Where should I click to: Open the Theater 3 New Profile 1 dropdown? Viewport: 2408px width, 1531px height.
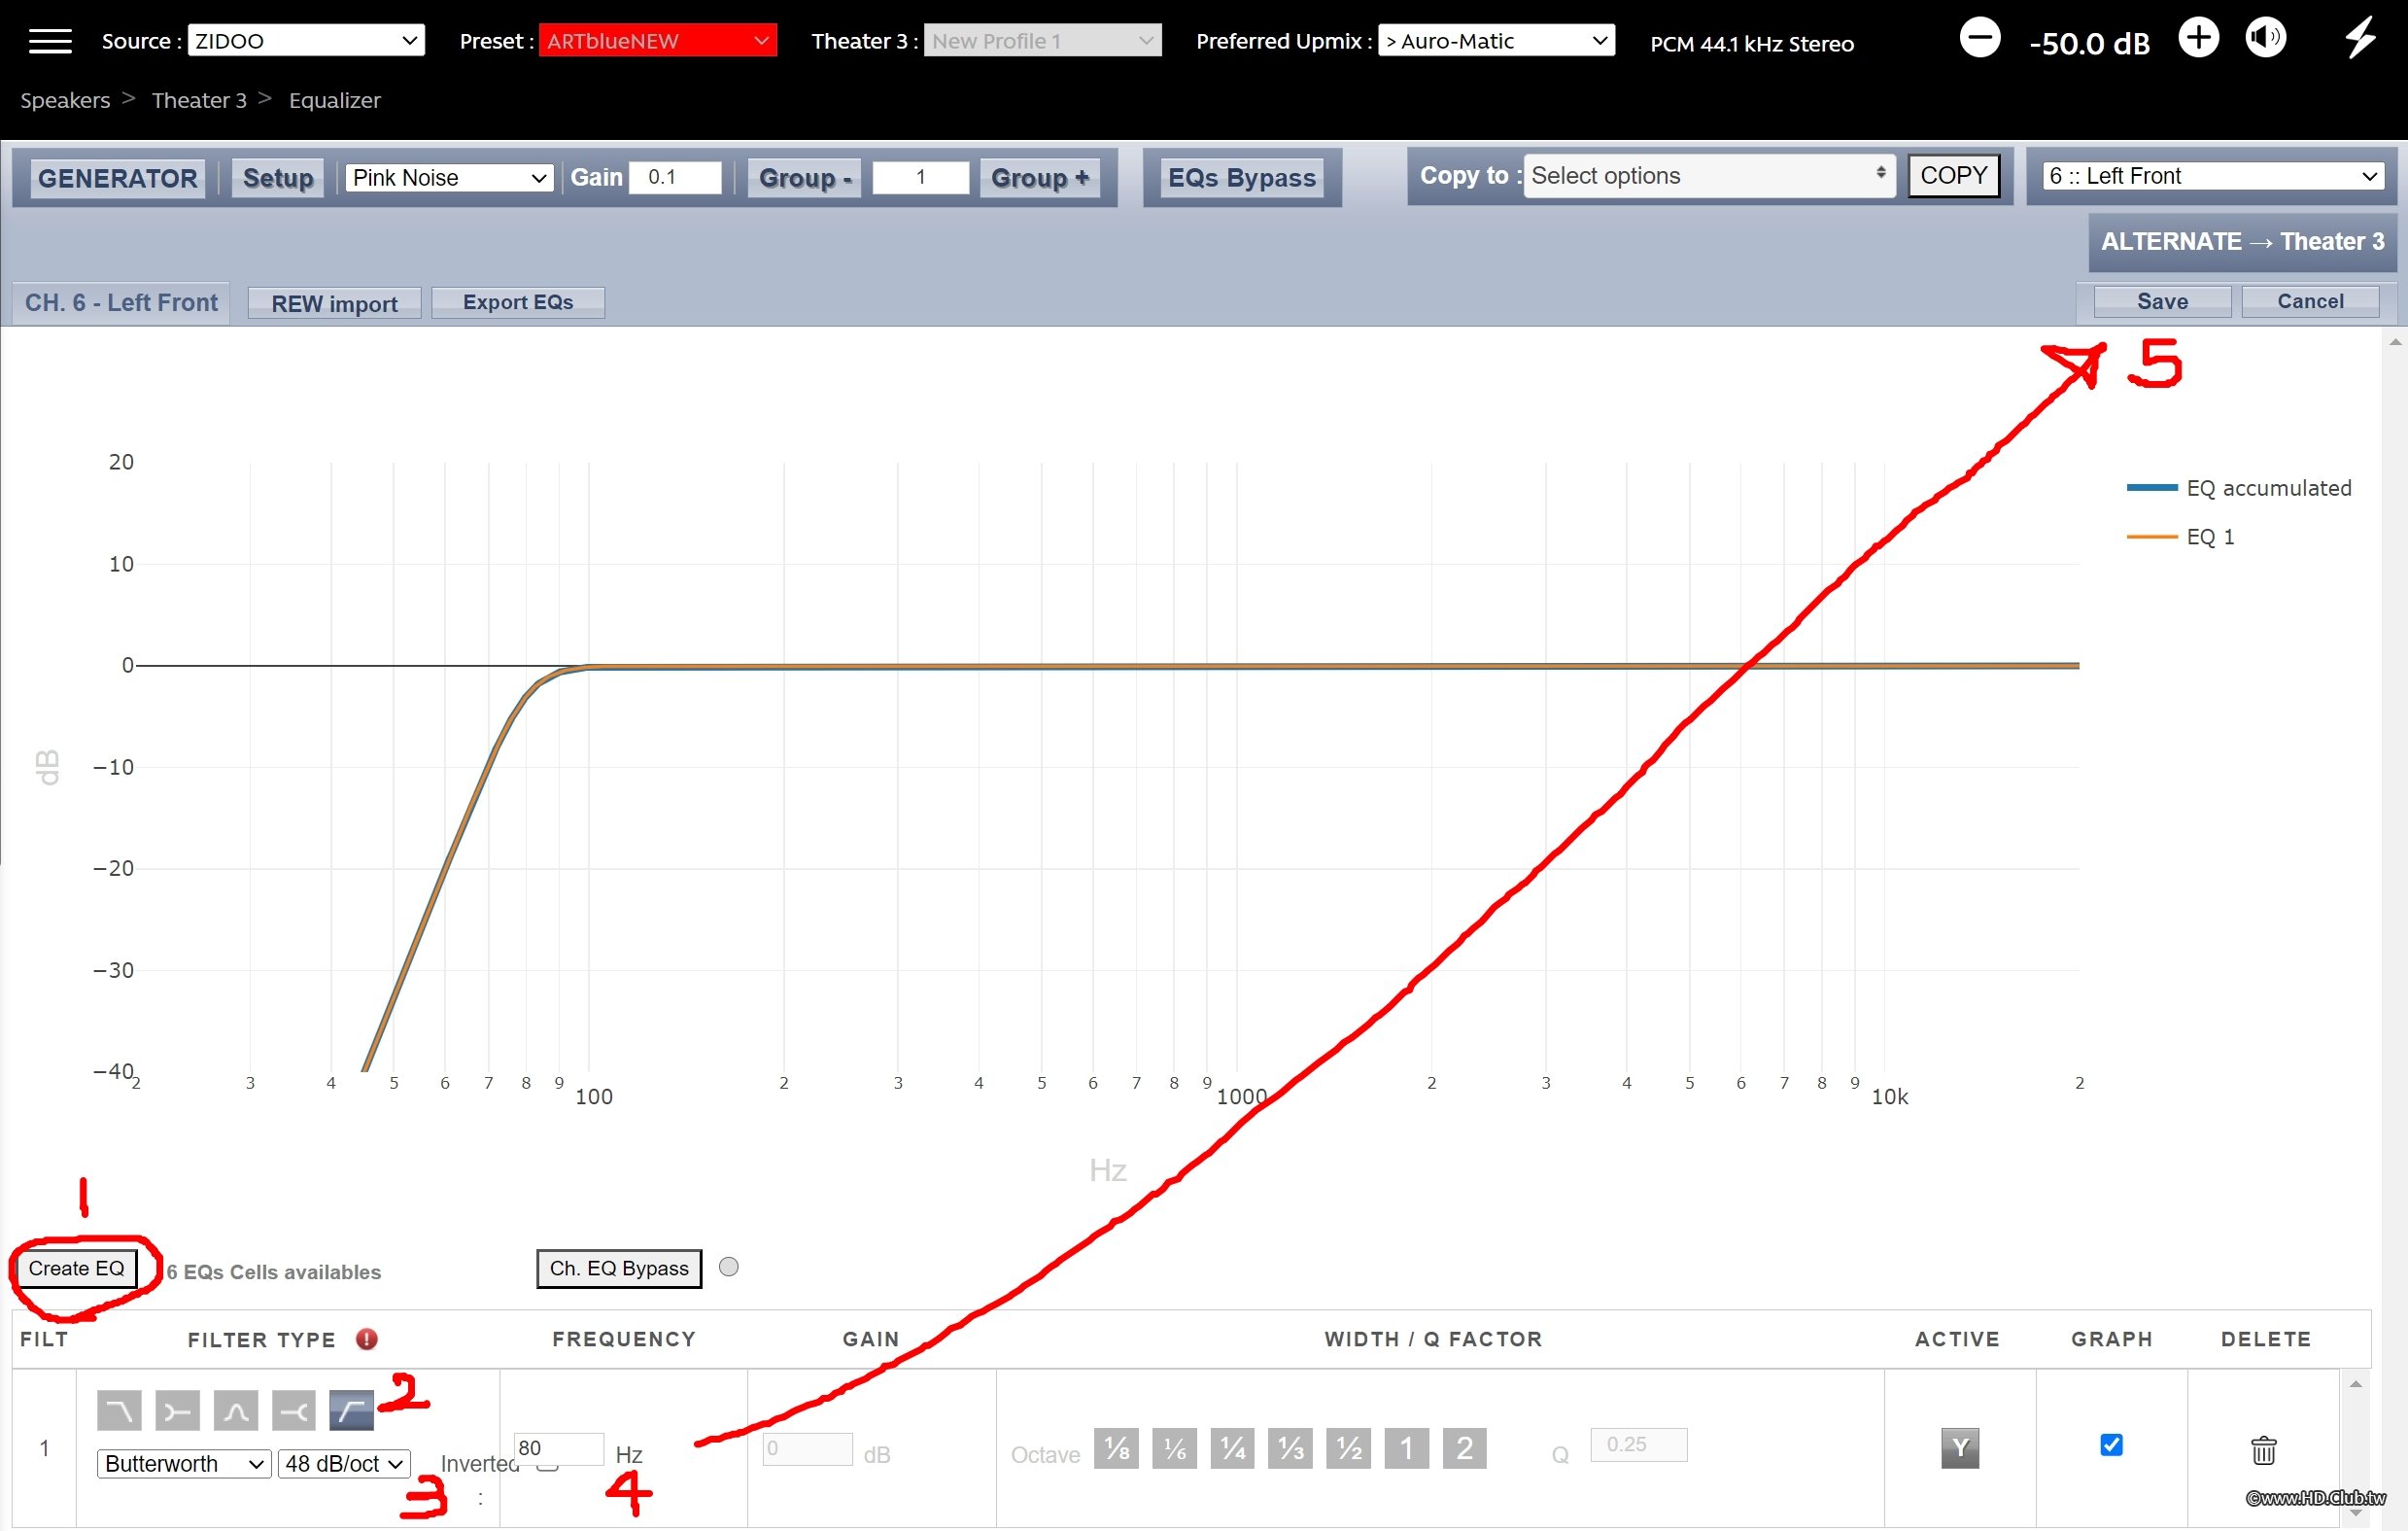[1042, 41]
